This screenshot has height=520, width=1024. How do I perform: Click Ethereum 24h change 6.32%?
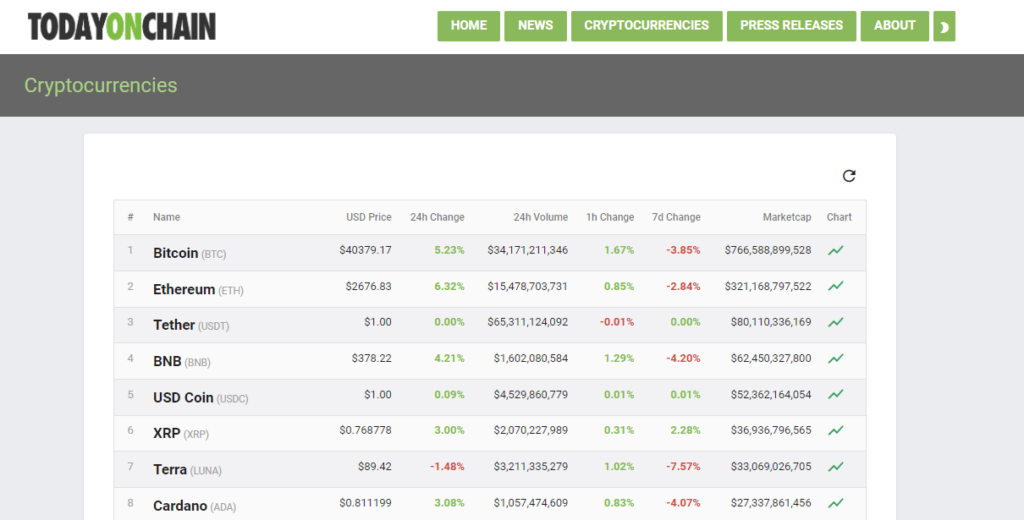point(449,286)
